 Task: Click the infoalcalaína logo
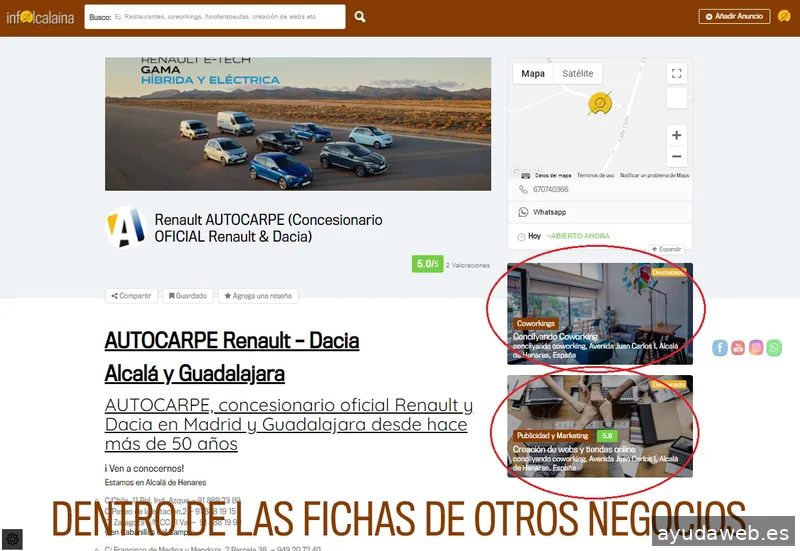40,18
